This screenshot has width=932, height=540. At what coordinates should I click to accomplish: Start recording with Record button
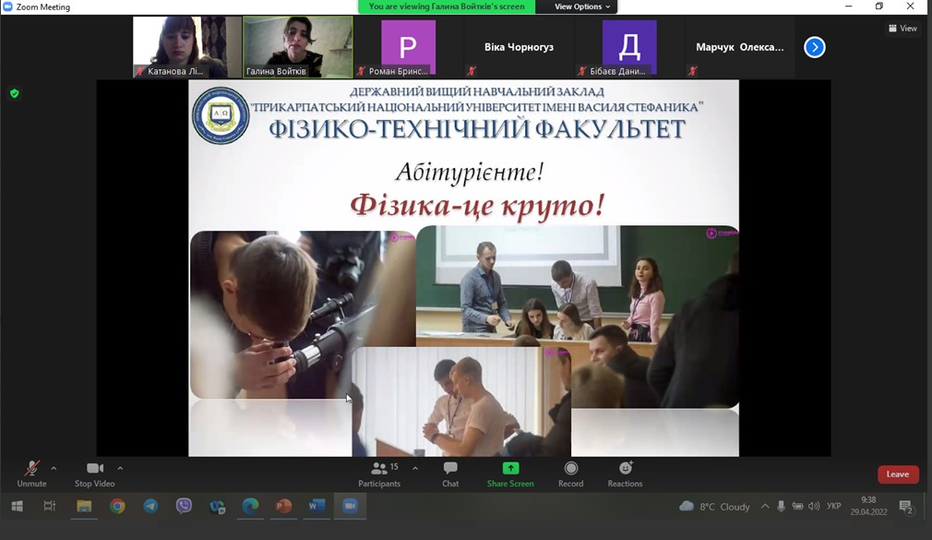(570, 473)
